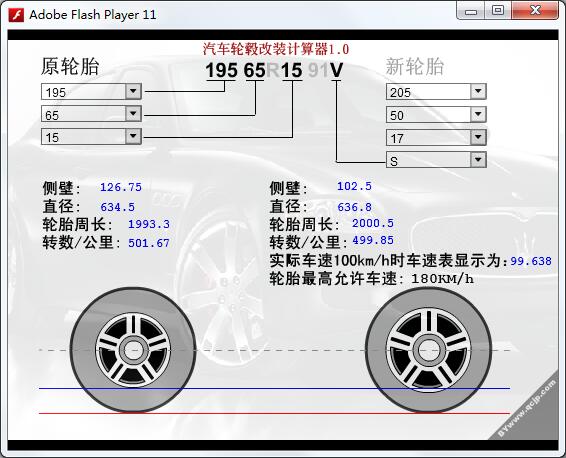Open the speed rating dropdown showing S
Image resolution: width=566 pixels, height=458 pixels.
click(x=436, y=160)
